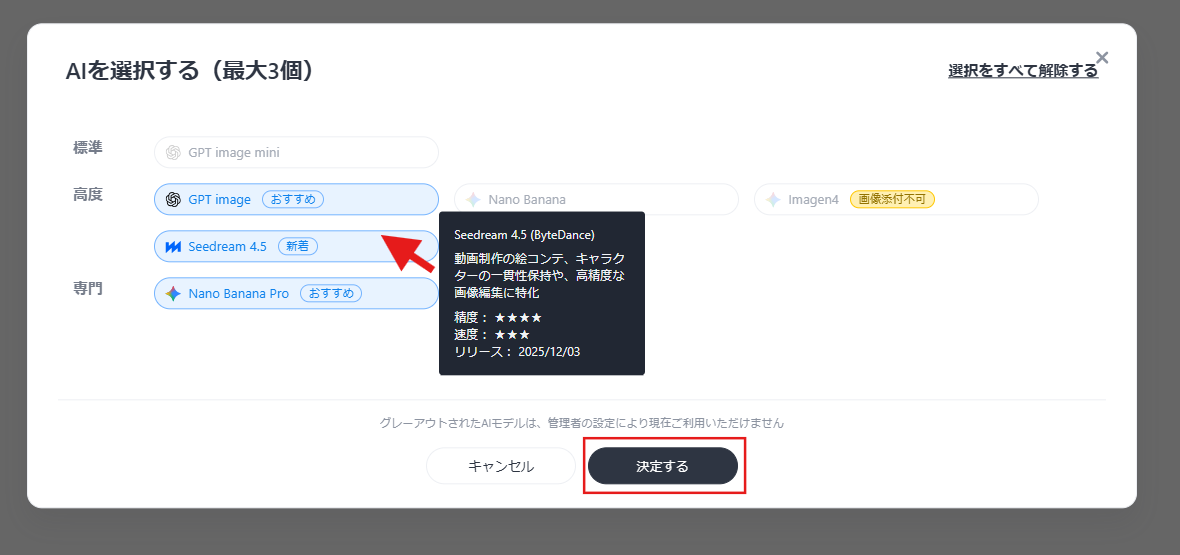Click the 画像添付不可 badge on Imagen4
This screenshot has height=555, width=1180.
point(893,200)
